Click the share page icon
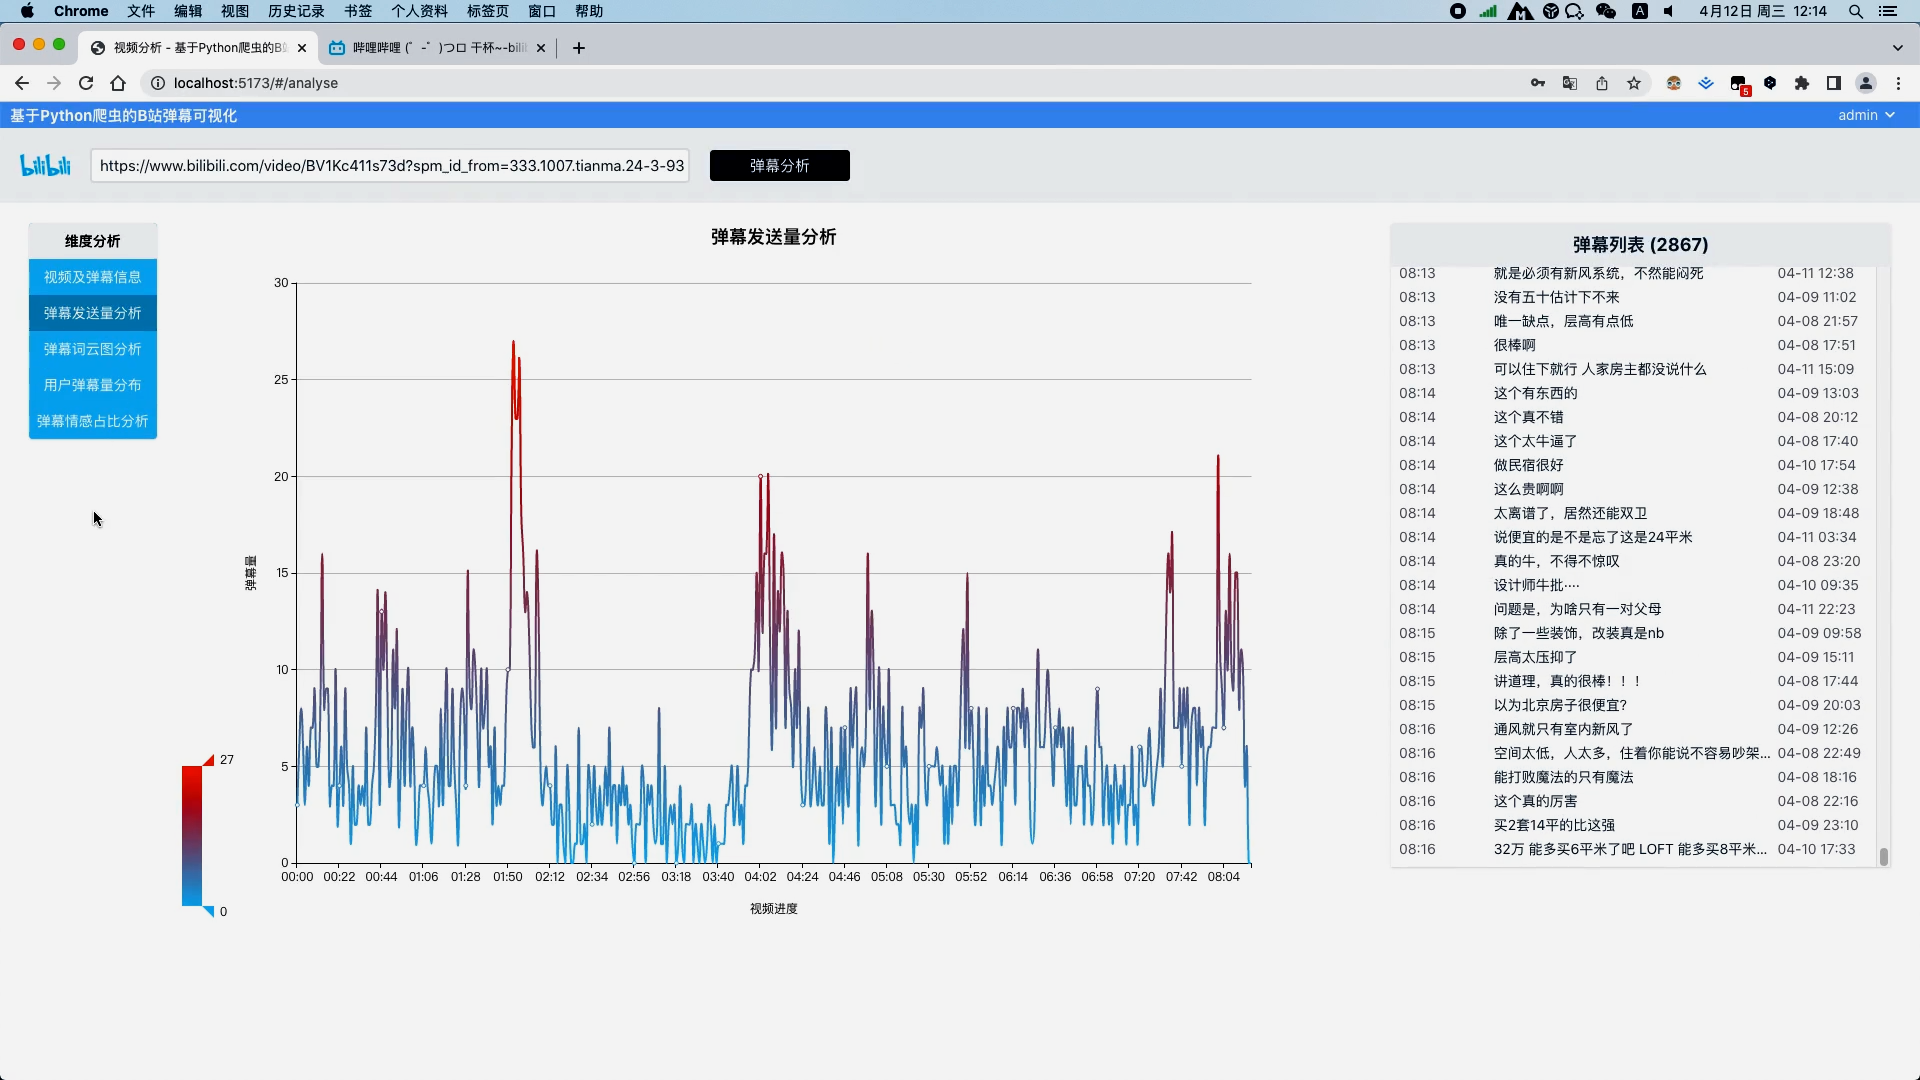Image resolution: width=1920 pixels, height=1080 pixels. tap(1602, 83)
